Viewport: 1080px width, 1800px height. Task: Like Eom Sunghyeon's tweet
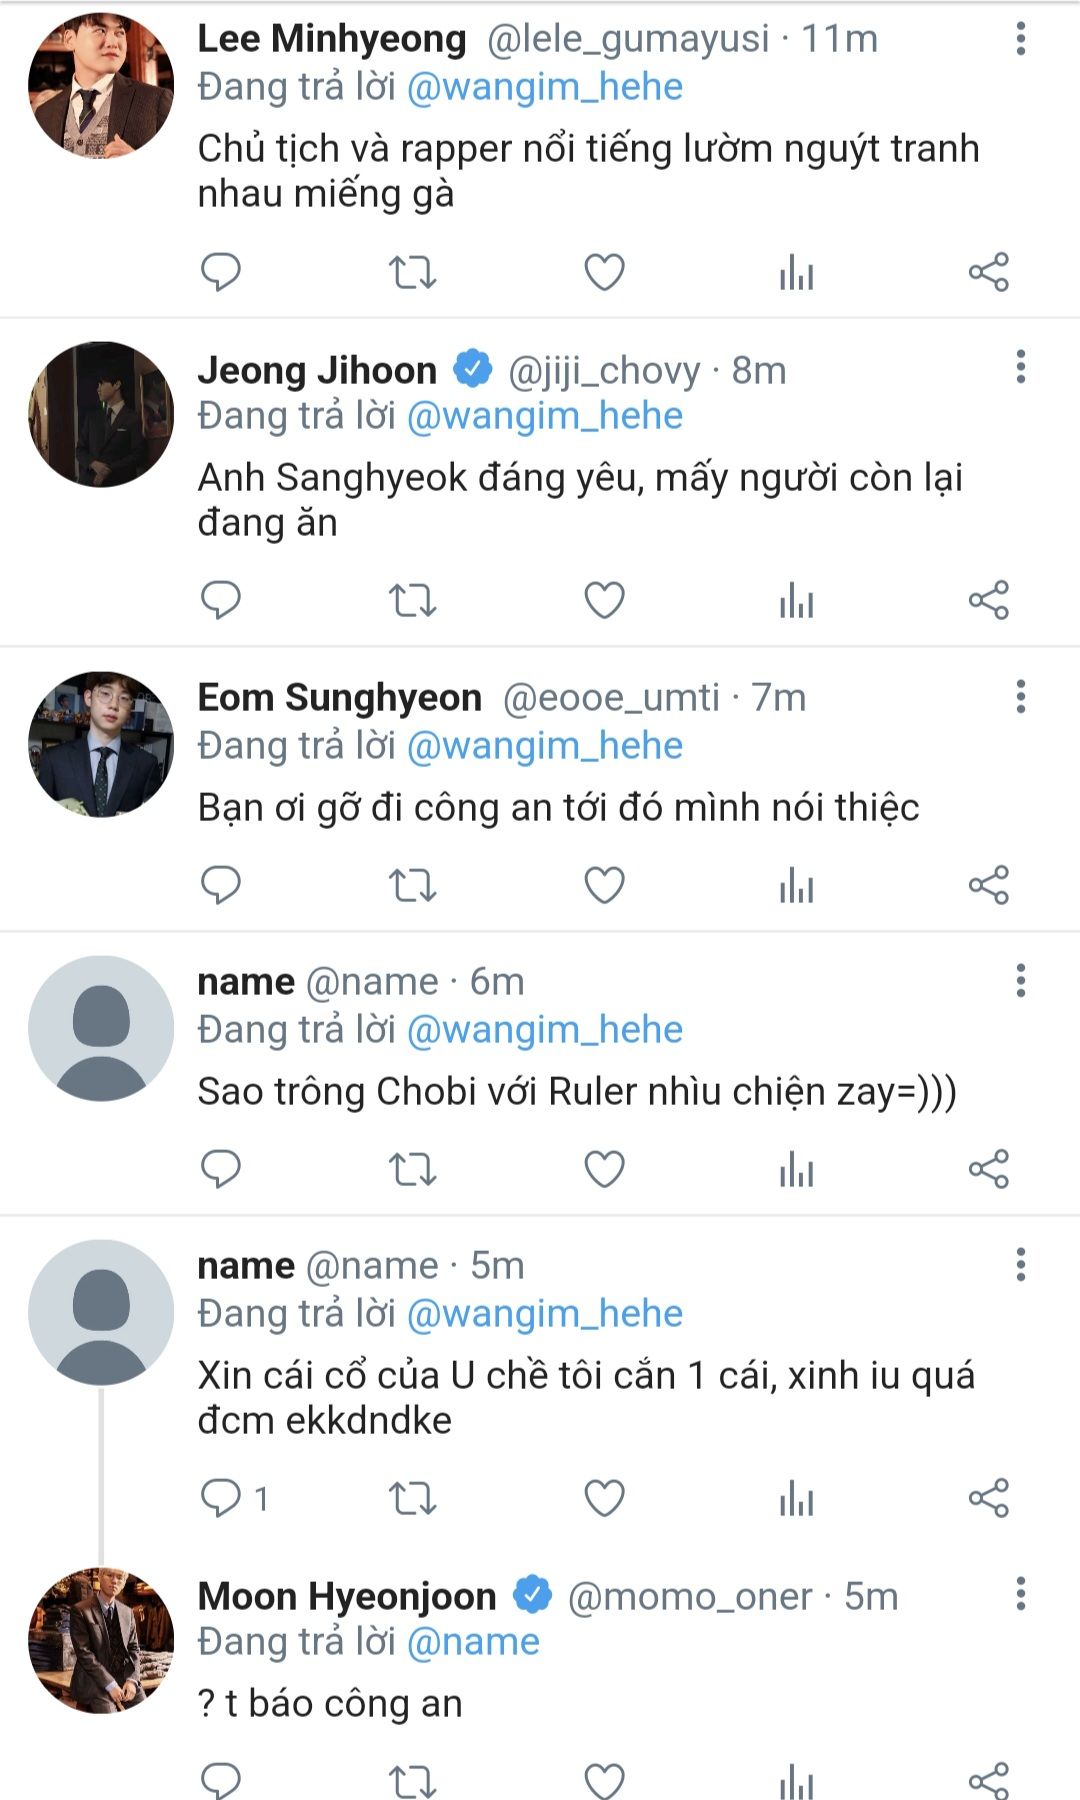(604, 885)
